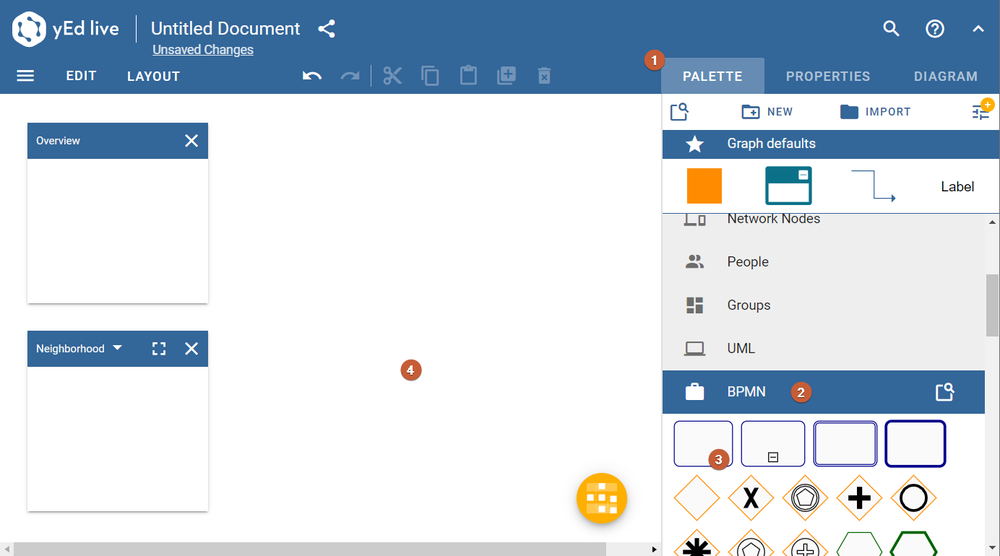The width and height of the screenshot is (1000, 556).
Task: Click the horizontal scrollbar right arrow
Action: click(x=654, y=549)
